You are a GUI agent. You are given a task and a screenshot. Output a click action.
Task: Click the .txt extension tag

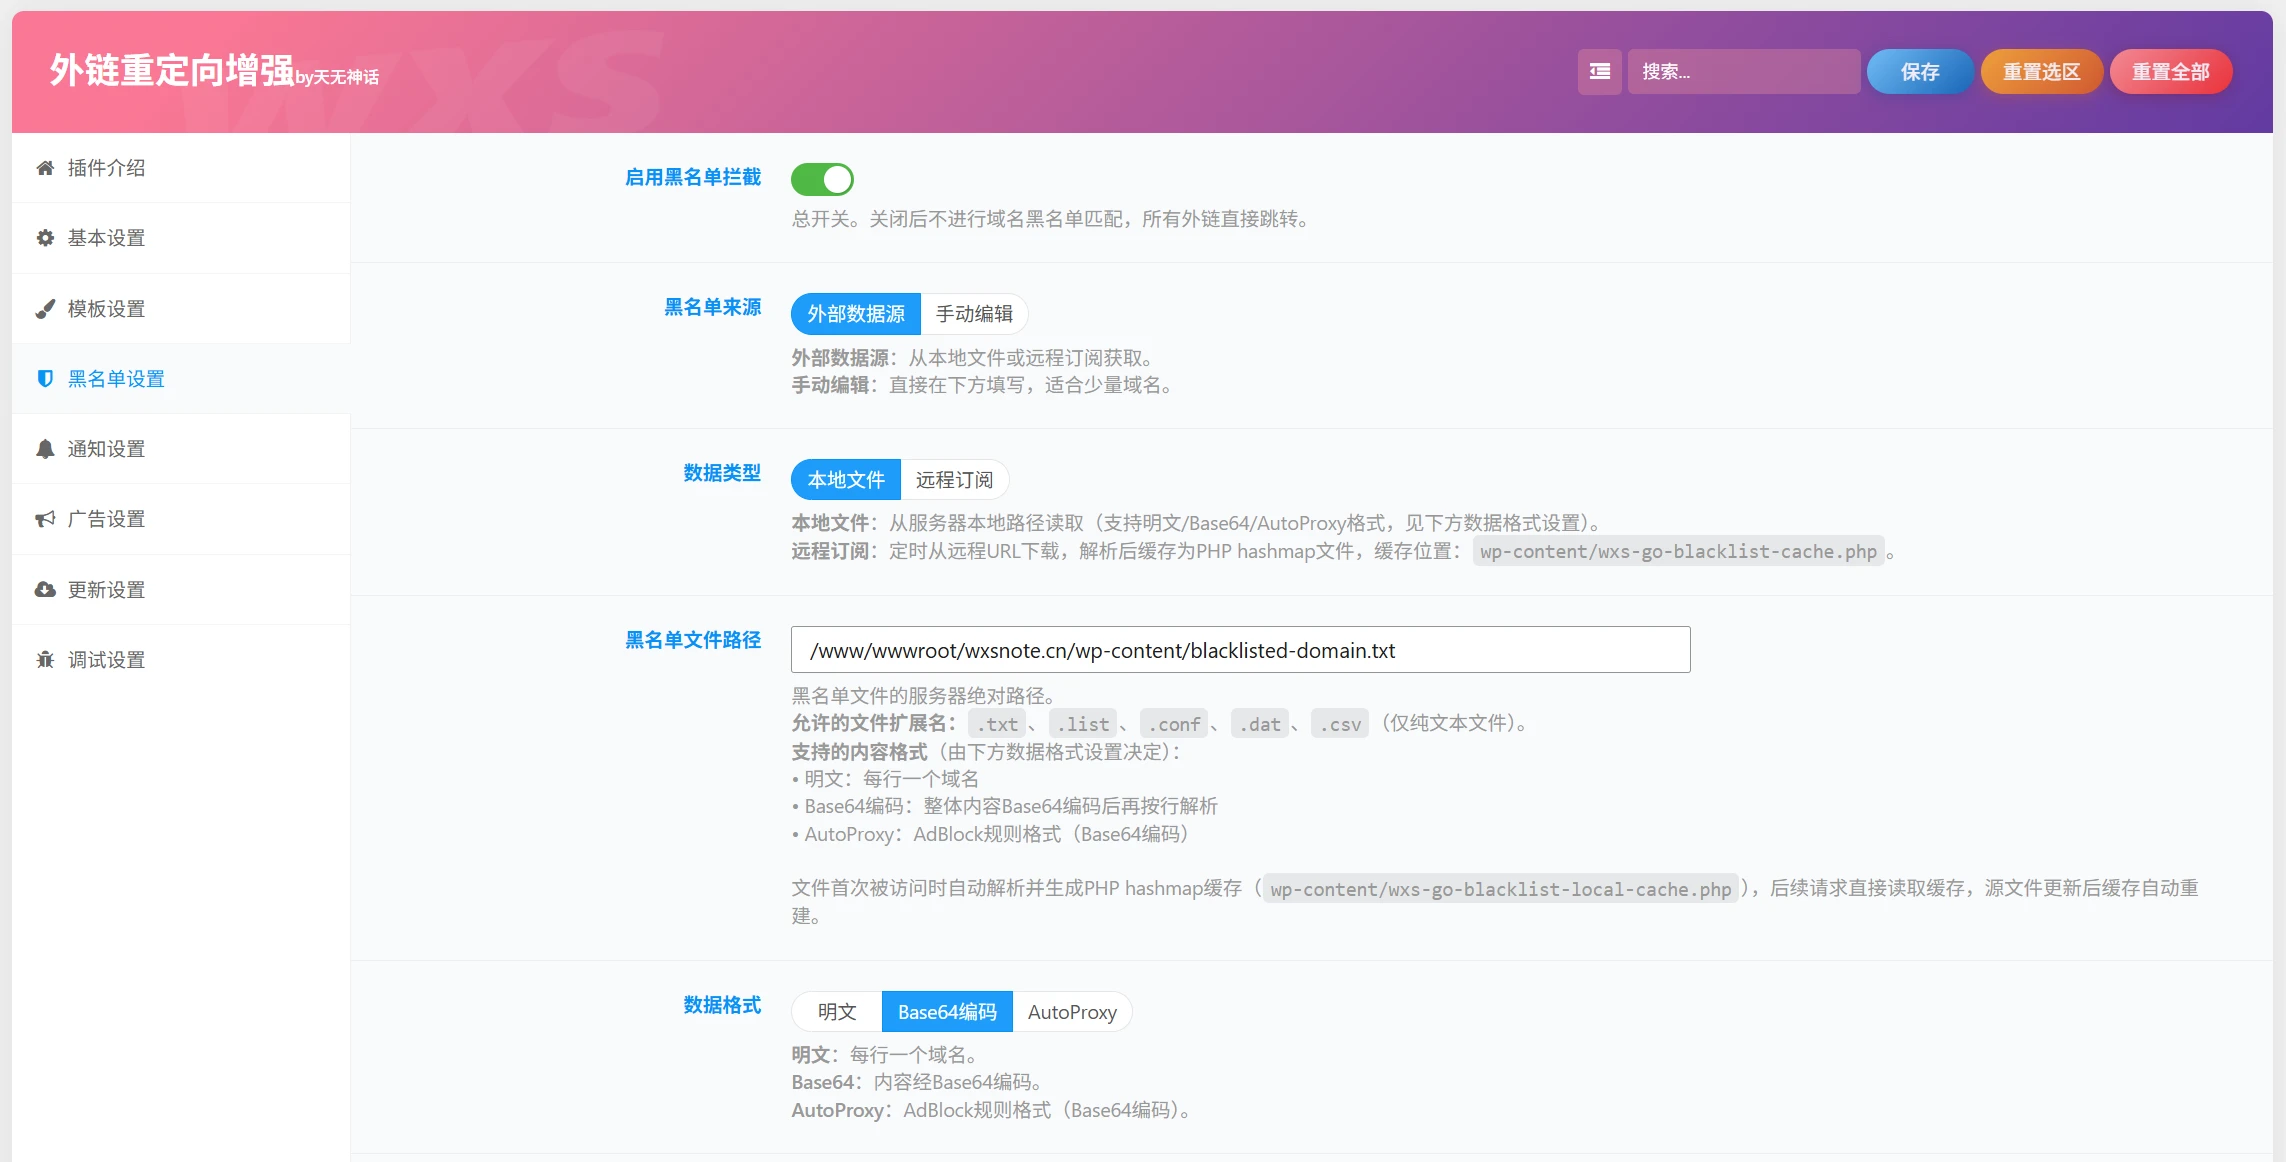coord(997,724)
